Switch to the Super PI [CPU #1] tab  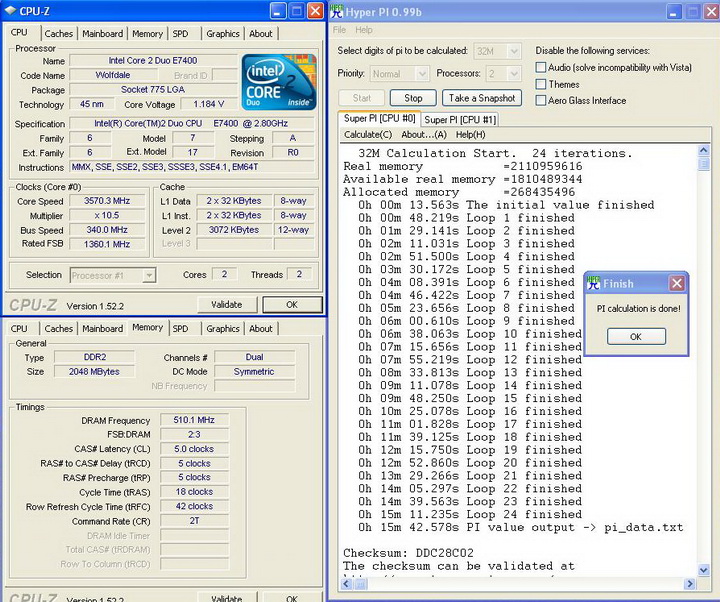[x=460, y=119]
